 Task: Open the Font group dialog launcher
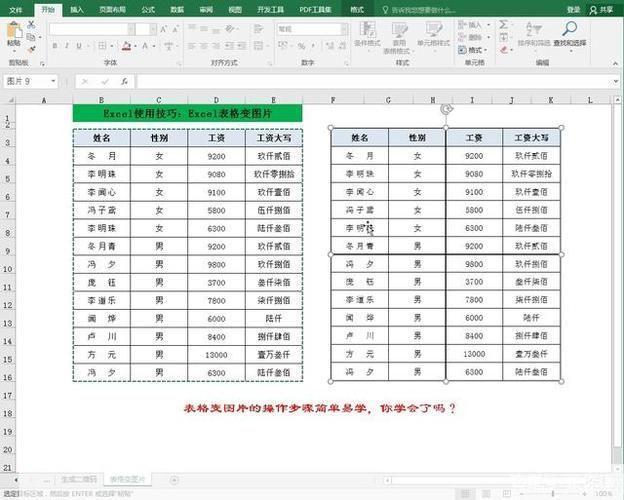point(179,63)
